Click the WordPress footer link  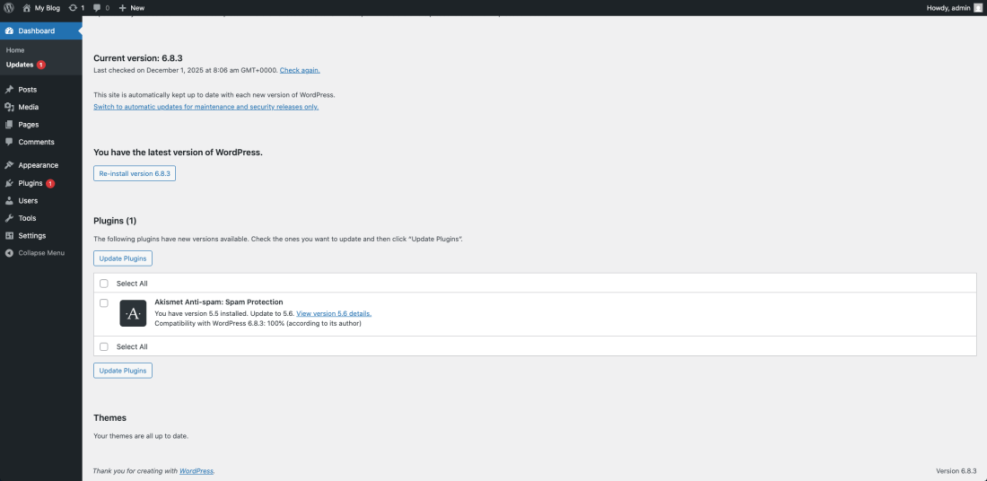196,471
